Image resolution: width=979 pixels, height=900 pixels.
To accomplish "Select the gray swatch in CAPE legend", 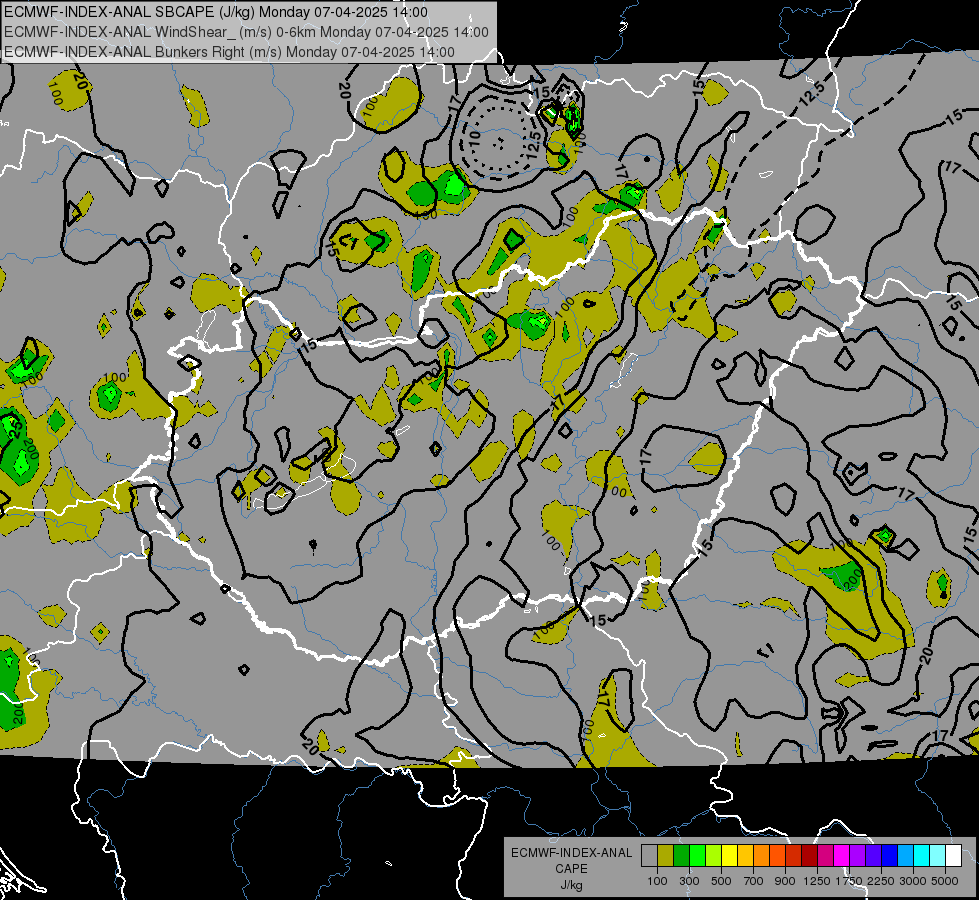I will tap(649, 855).
